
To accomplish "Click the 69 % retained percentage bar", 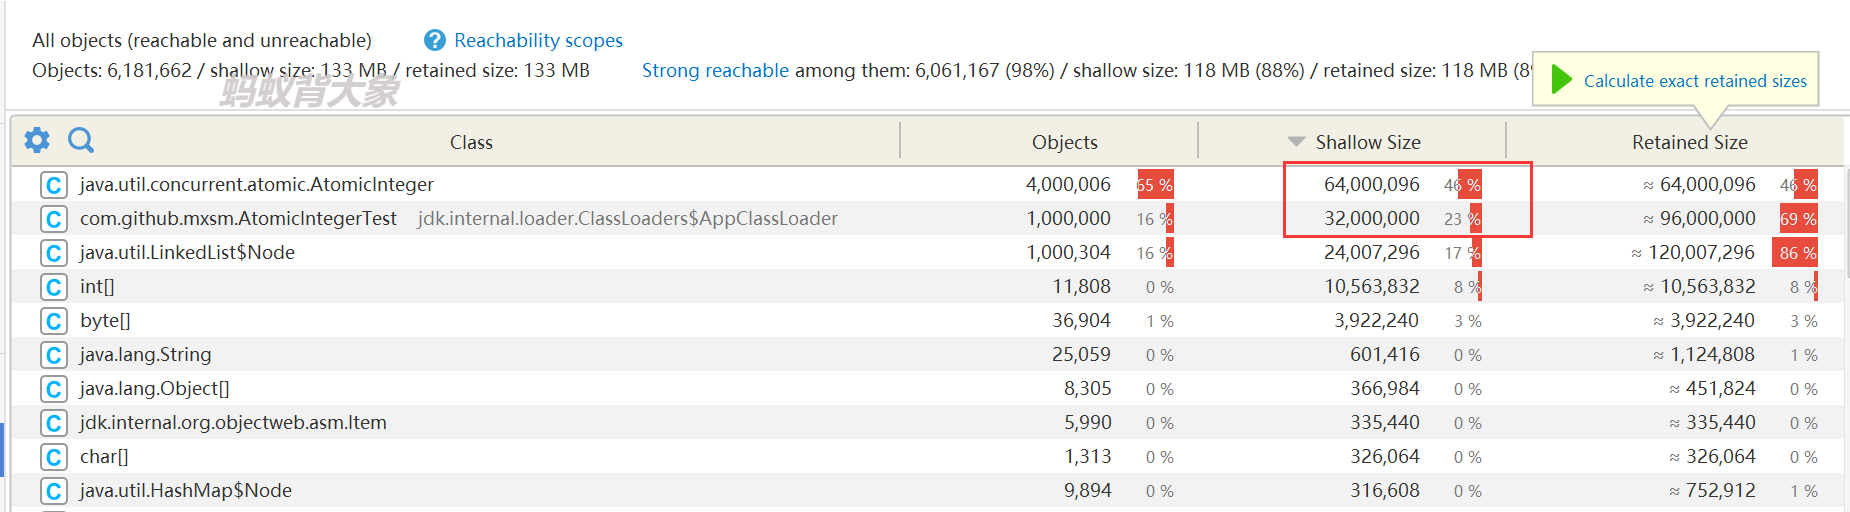I will coord(1799,219).
